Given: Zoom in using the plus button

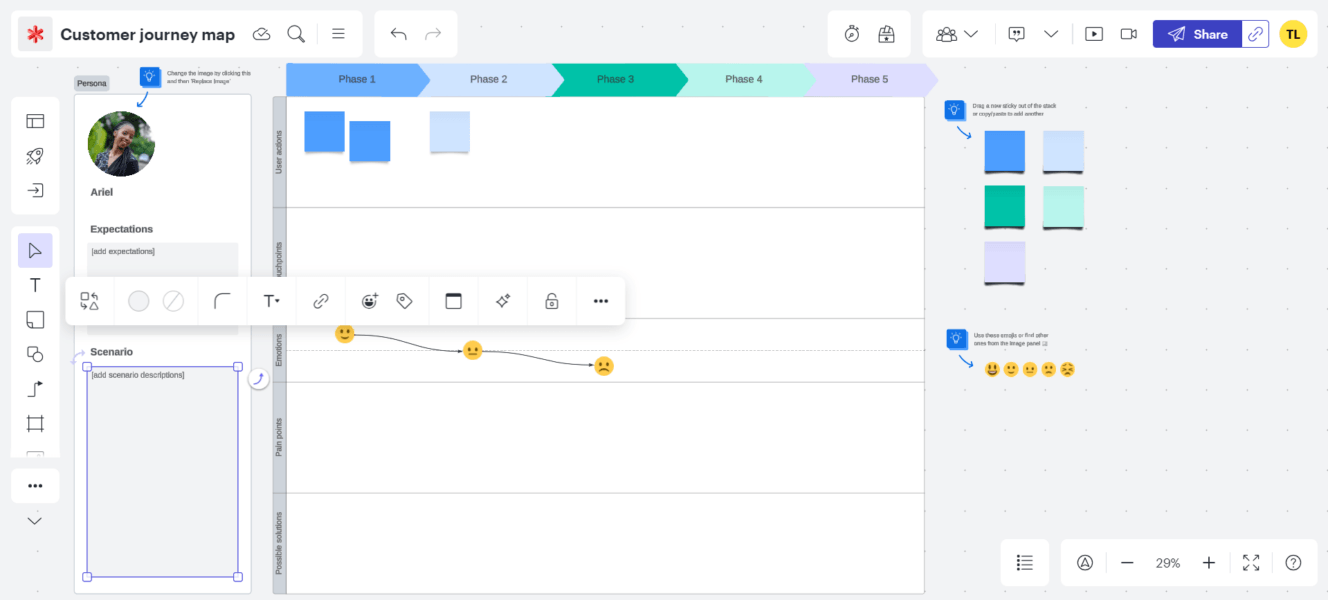Looking at the screenshot, I should (1208, 562).
